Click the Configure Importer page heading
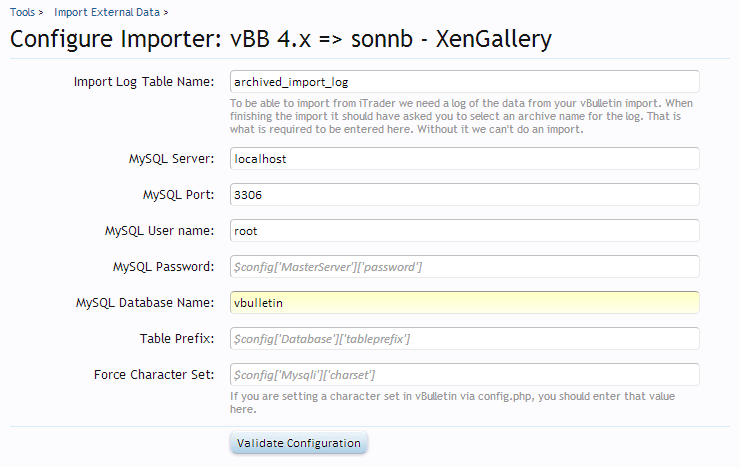740x467 pixels. pyautogui.click(x=281, y=39)
